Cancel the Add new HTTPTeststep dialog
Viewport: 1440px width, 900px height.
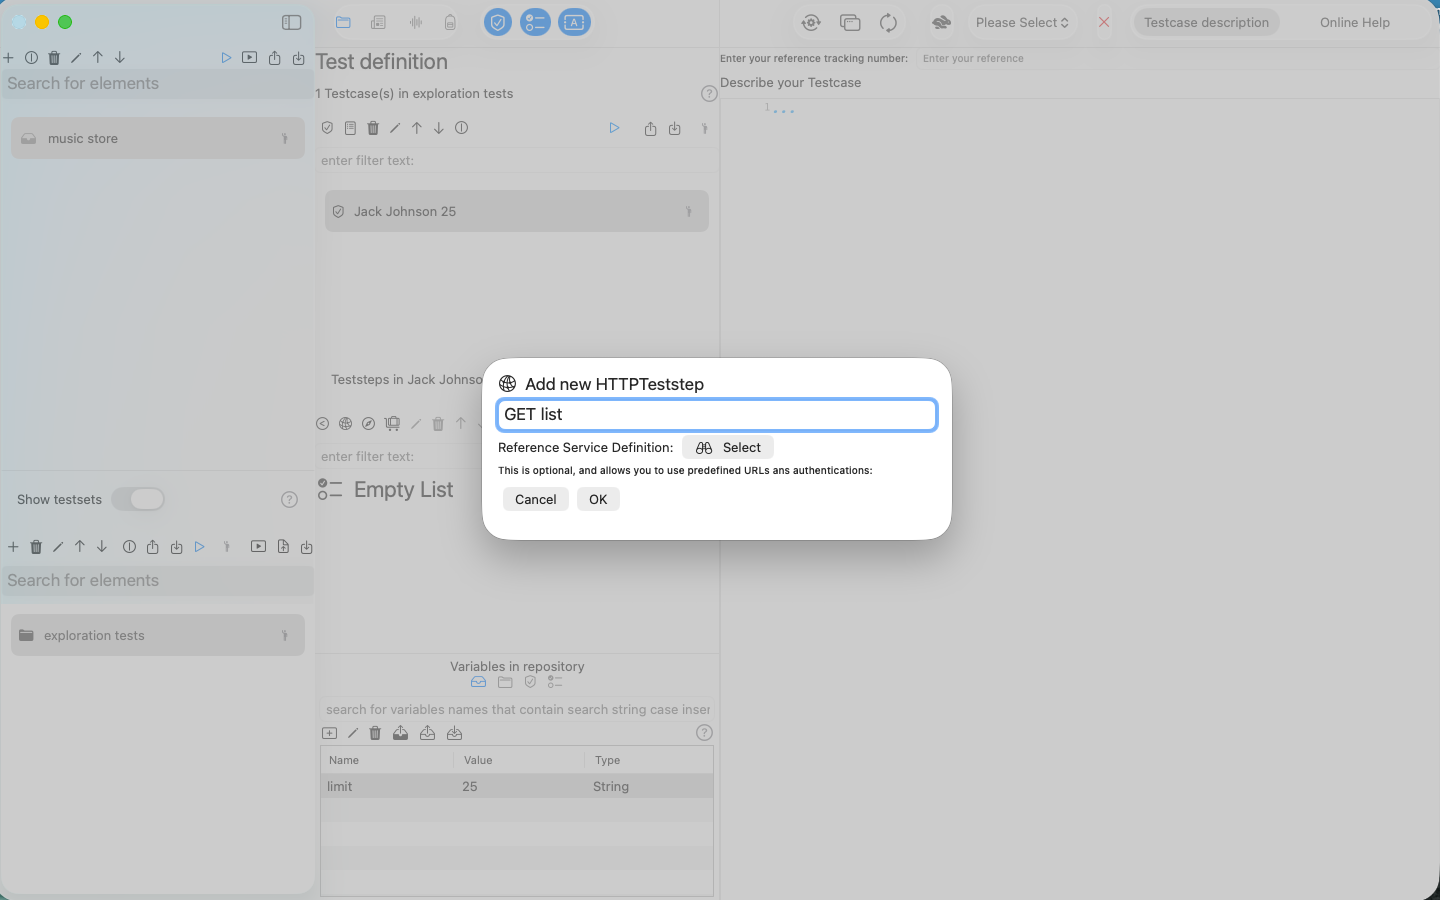(x=535, y=498)
